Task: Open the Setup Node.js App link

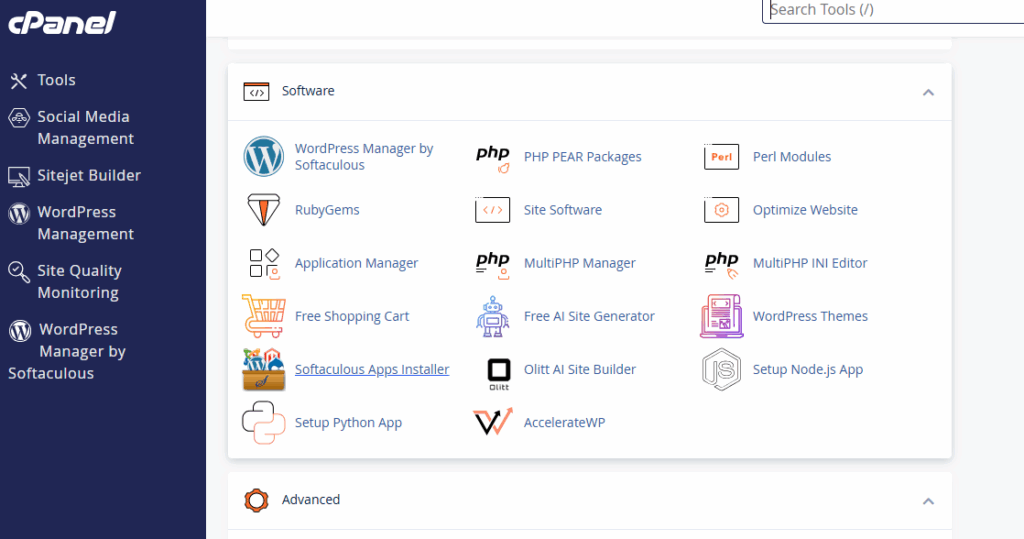Action: [808, 370]
